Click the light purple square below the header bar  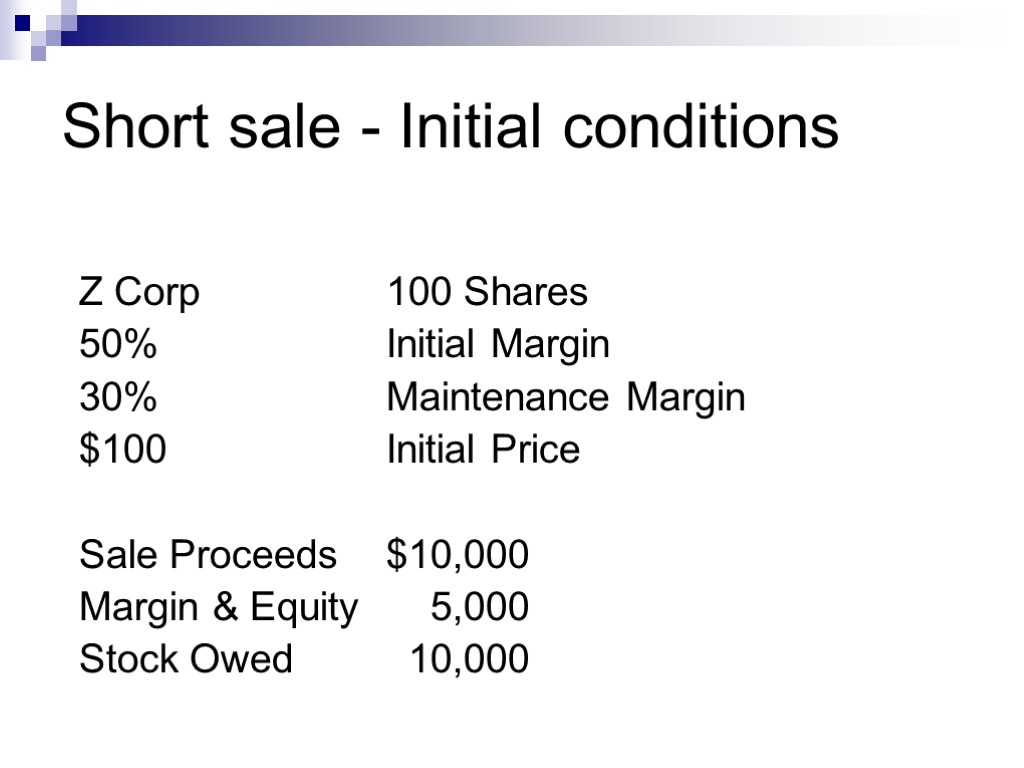point(38,53)
